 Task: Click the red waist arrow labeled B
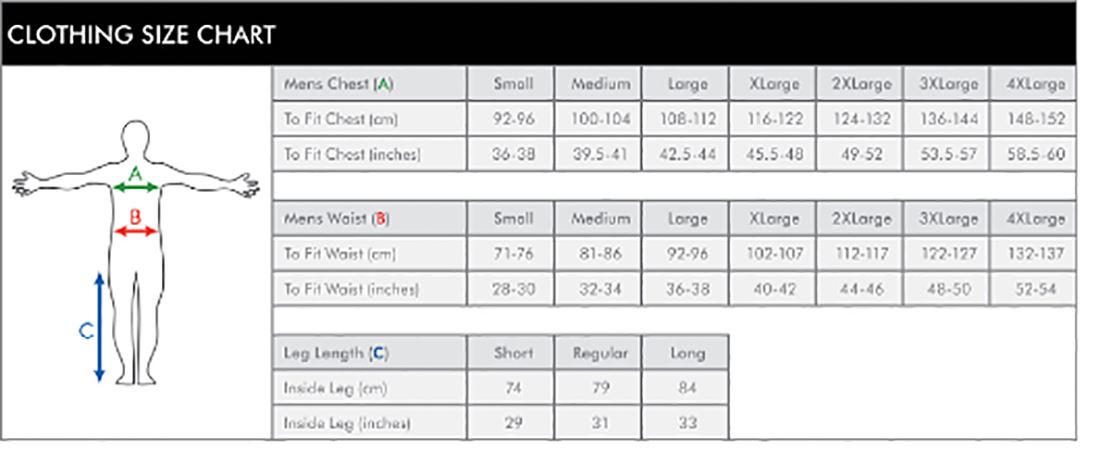(136, 231)
